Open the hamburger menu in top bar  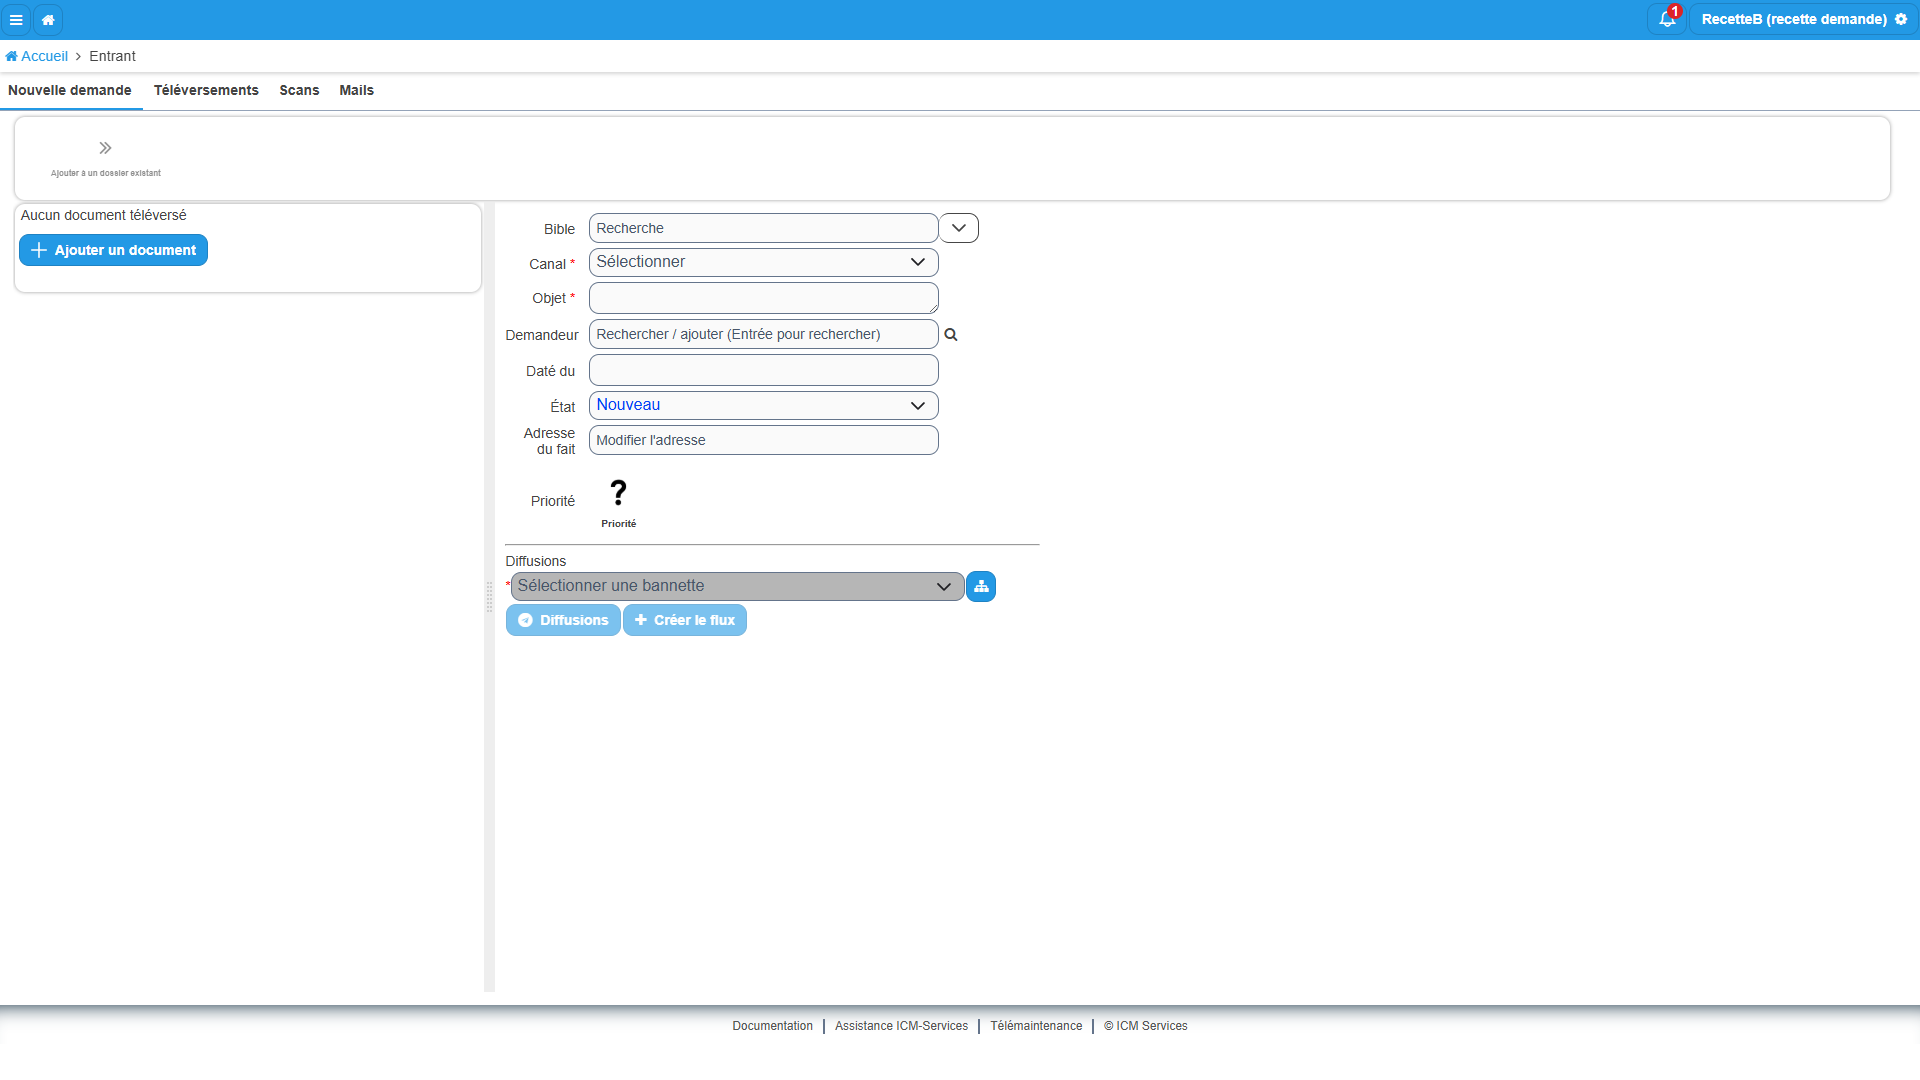pos(16,19)
